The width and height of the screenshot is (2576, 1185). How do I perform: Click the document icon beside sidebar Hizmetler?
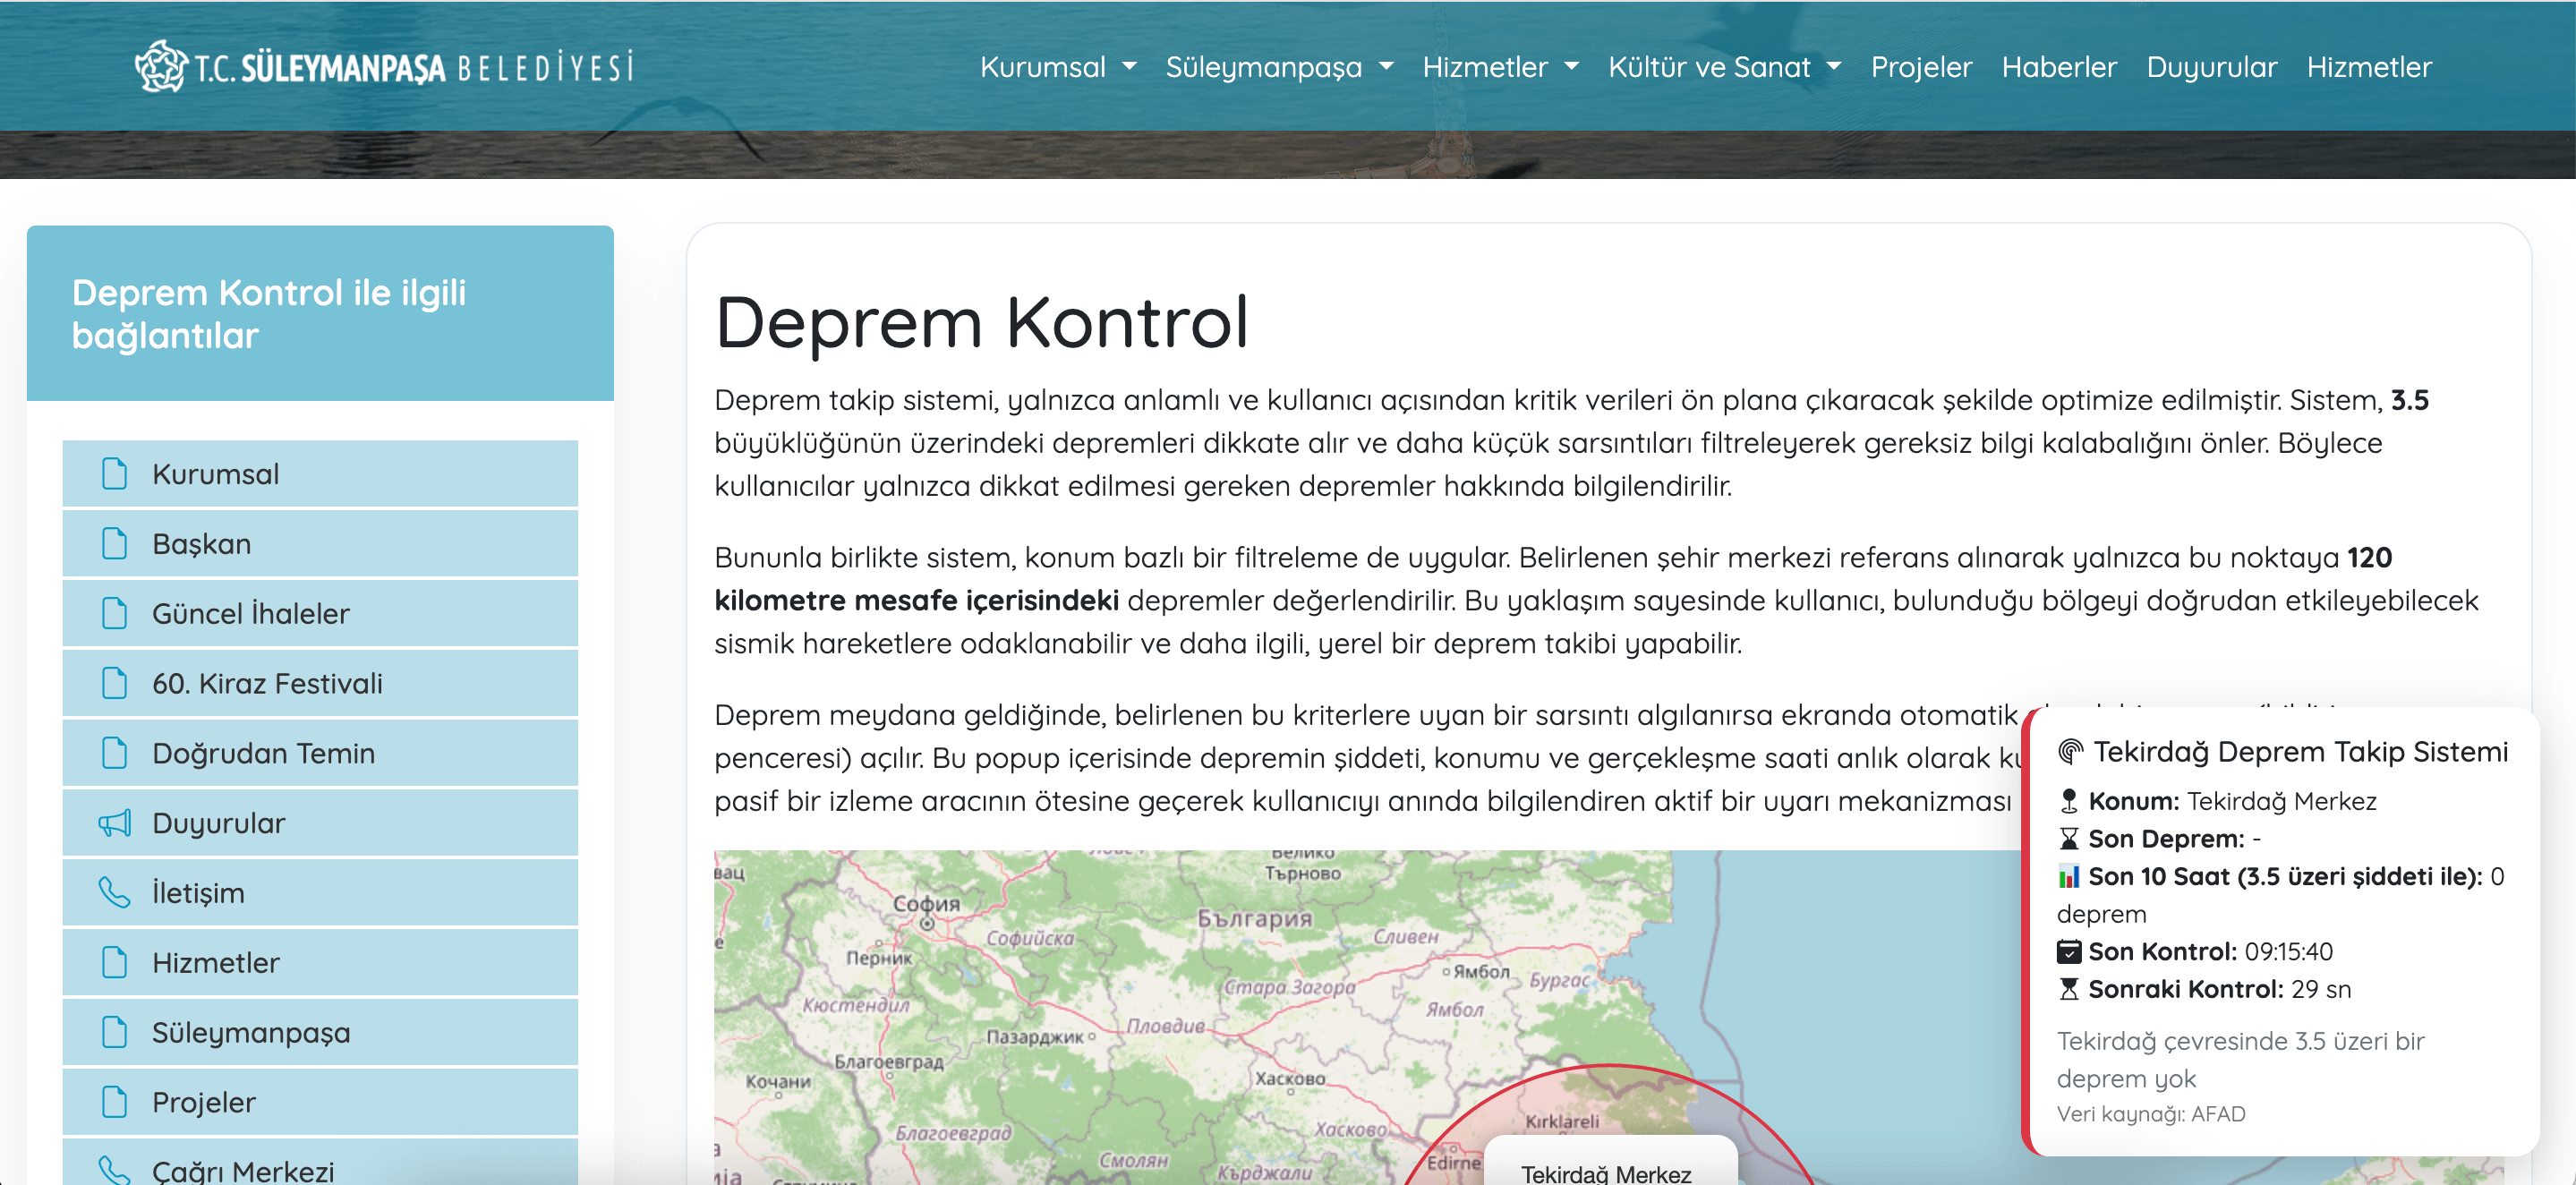point(115,962)
